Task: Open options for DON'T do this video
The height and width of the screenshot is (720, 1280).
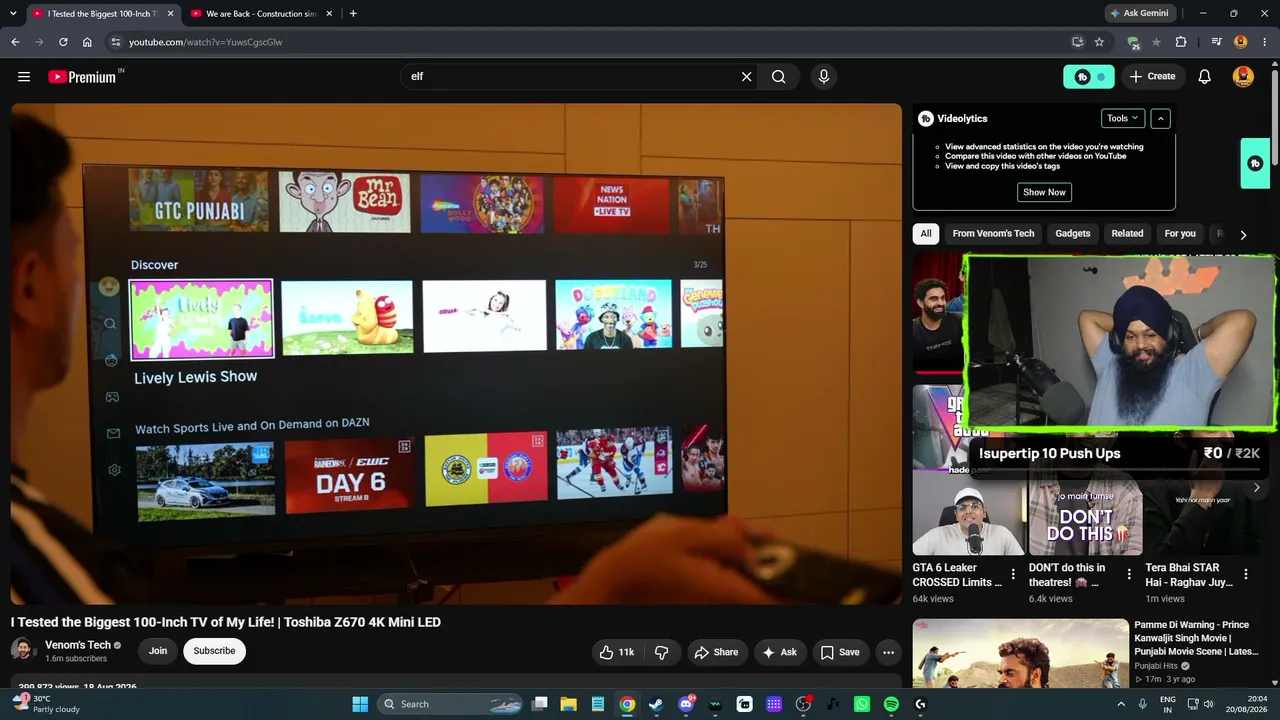Action: [1129, 575]
